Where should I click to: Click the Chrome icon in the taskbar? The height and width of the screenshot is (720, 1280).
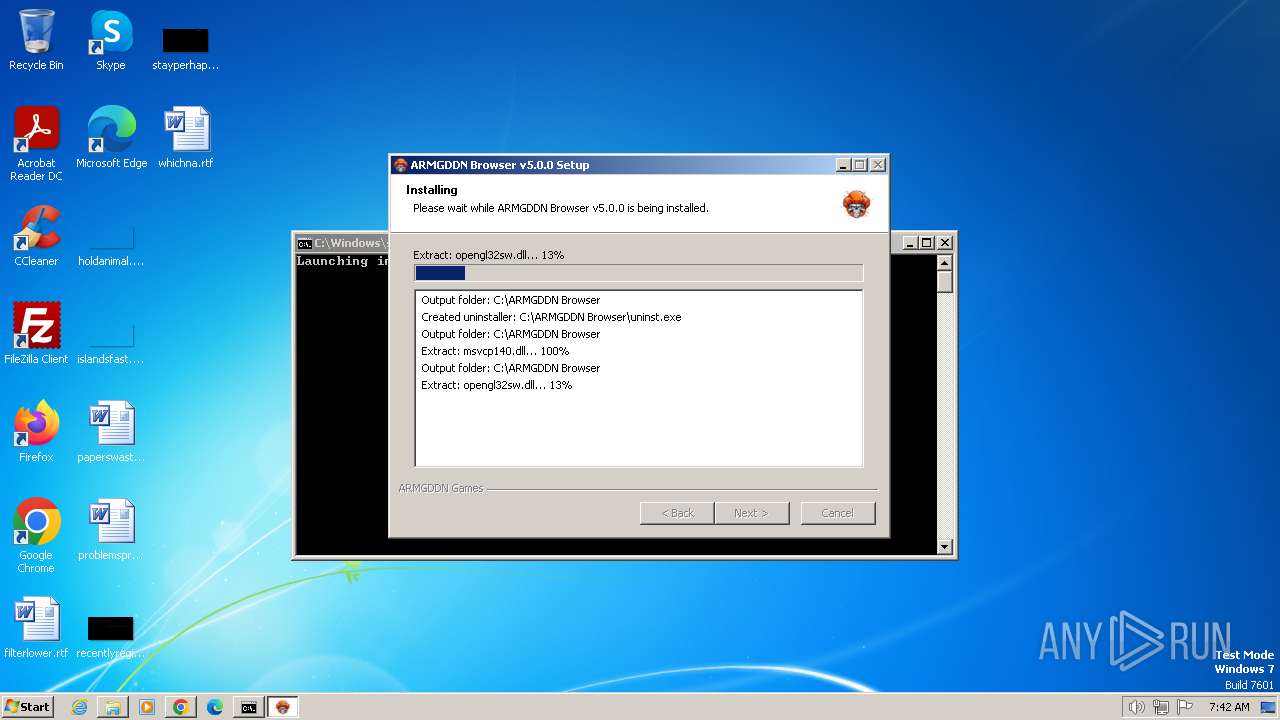click(181, 707)
